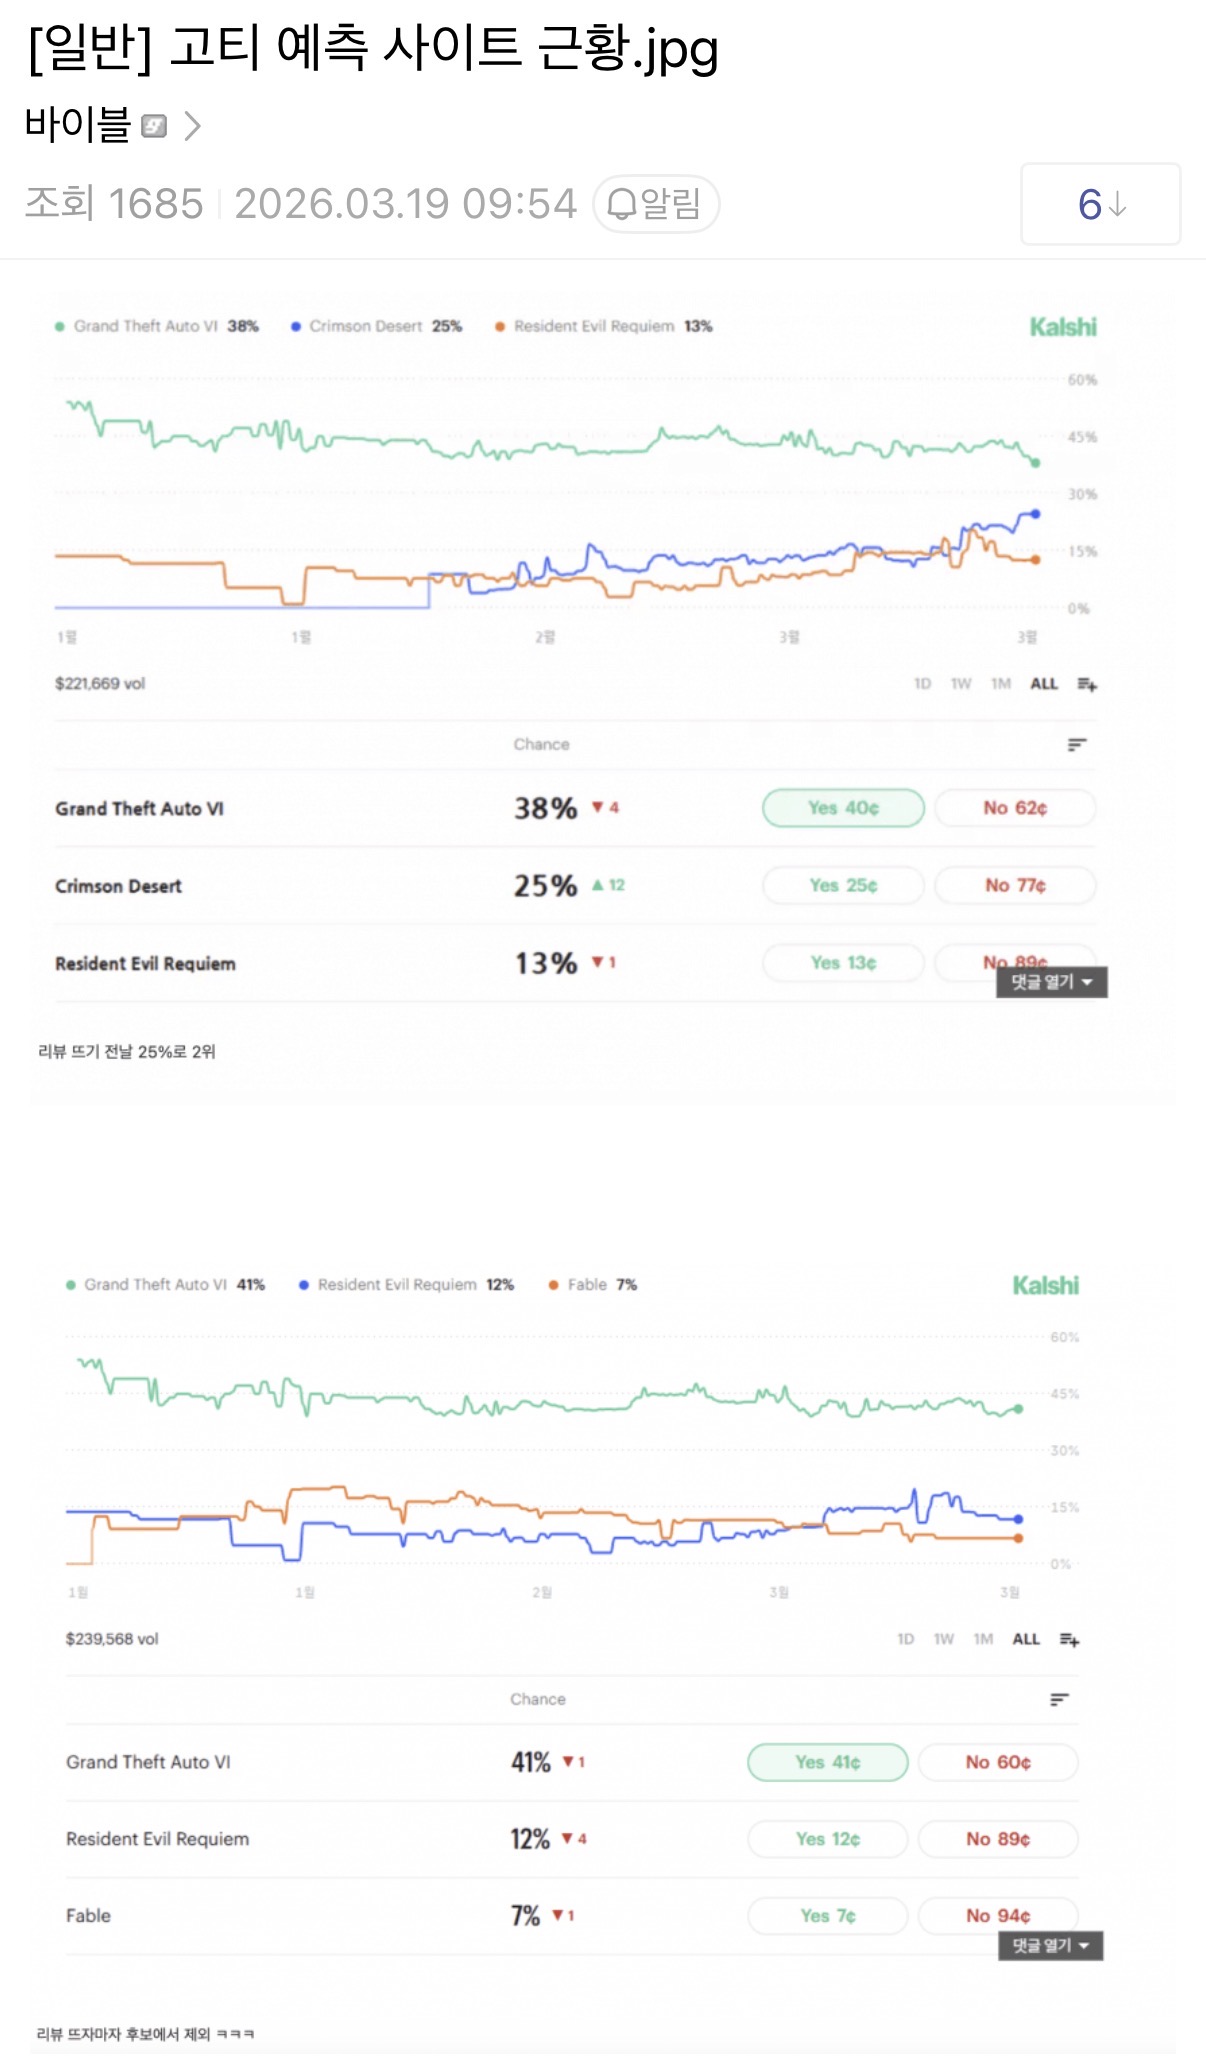Click the Kalshi logo on second chart
This screenshot has width=1206, height=2065.
pyautogui.click(x=1045, y=1285)
